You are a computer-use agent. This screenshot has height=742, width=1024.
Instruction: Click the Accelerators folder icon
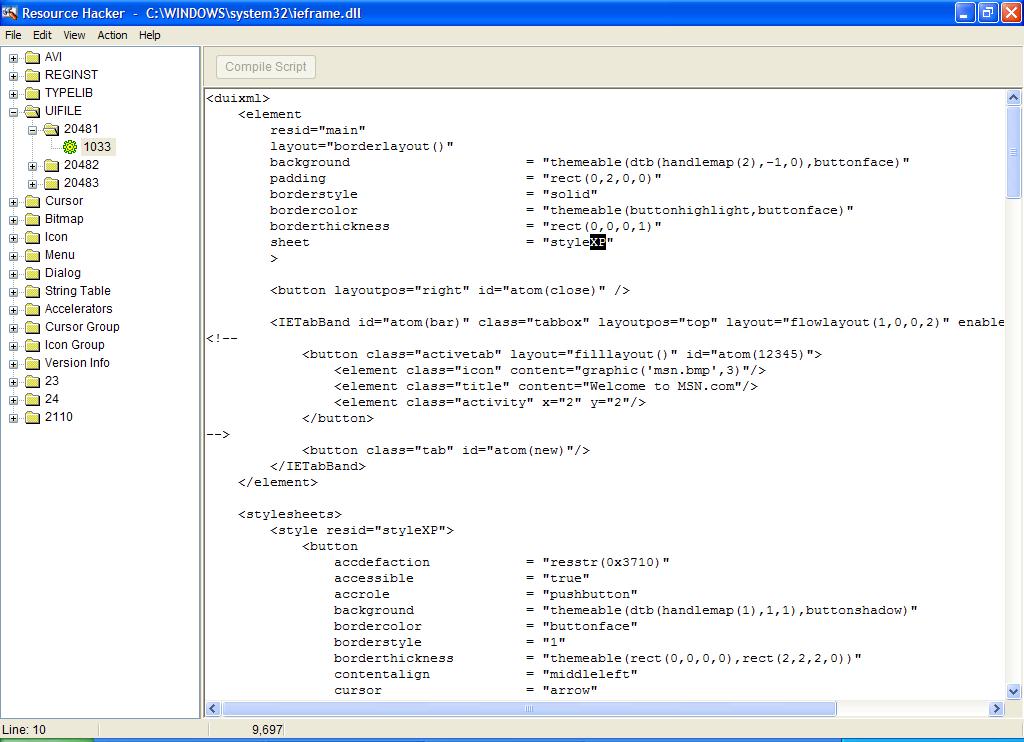point(32,309)
